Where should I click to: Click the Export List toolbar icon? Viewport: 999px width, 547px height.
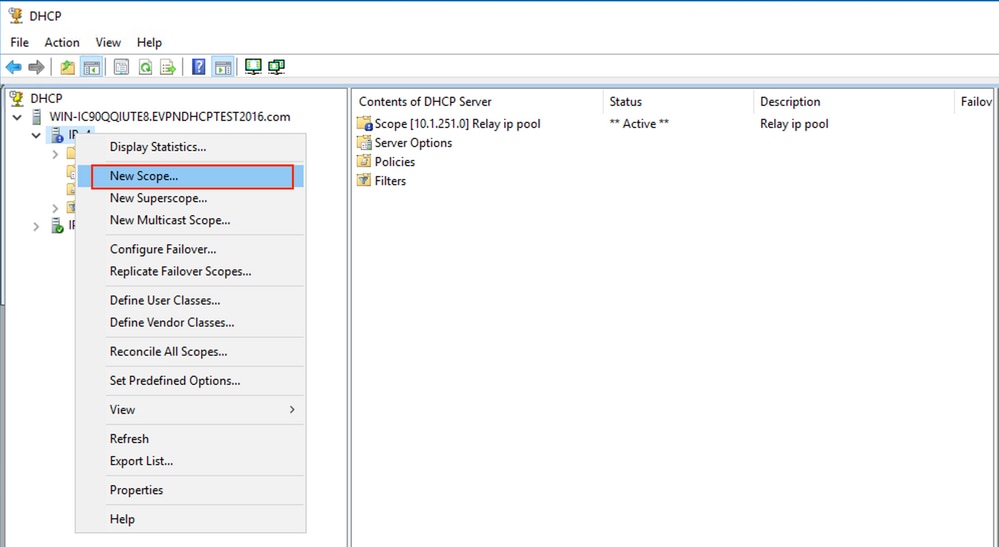click(x=168, y=67)
